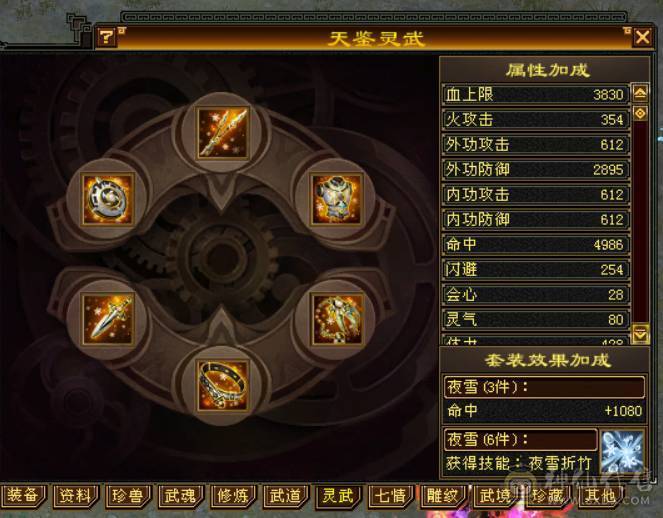Click the 夜雪折竹 skill icon
The width and height of the screenshot is (663, 518).
coord(622,451)
